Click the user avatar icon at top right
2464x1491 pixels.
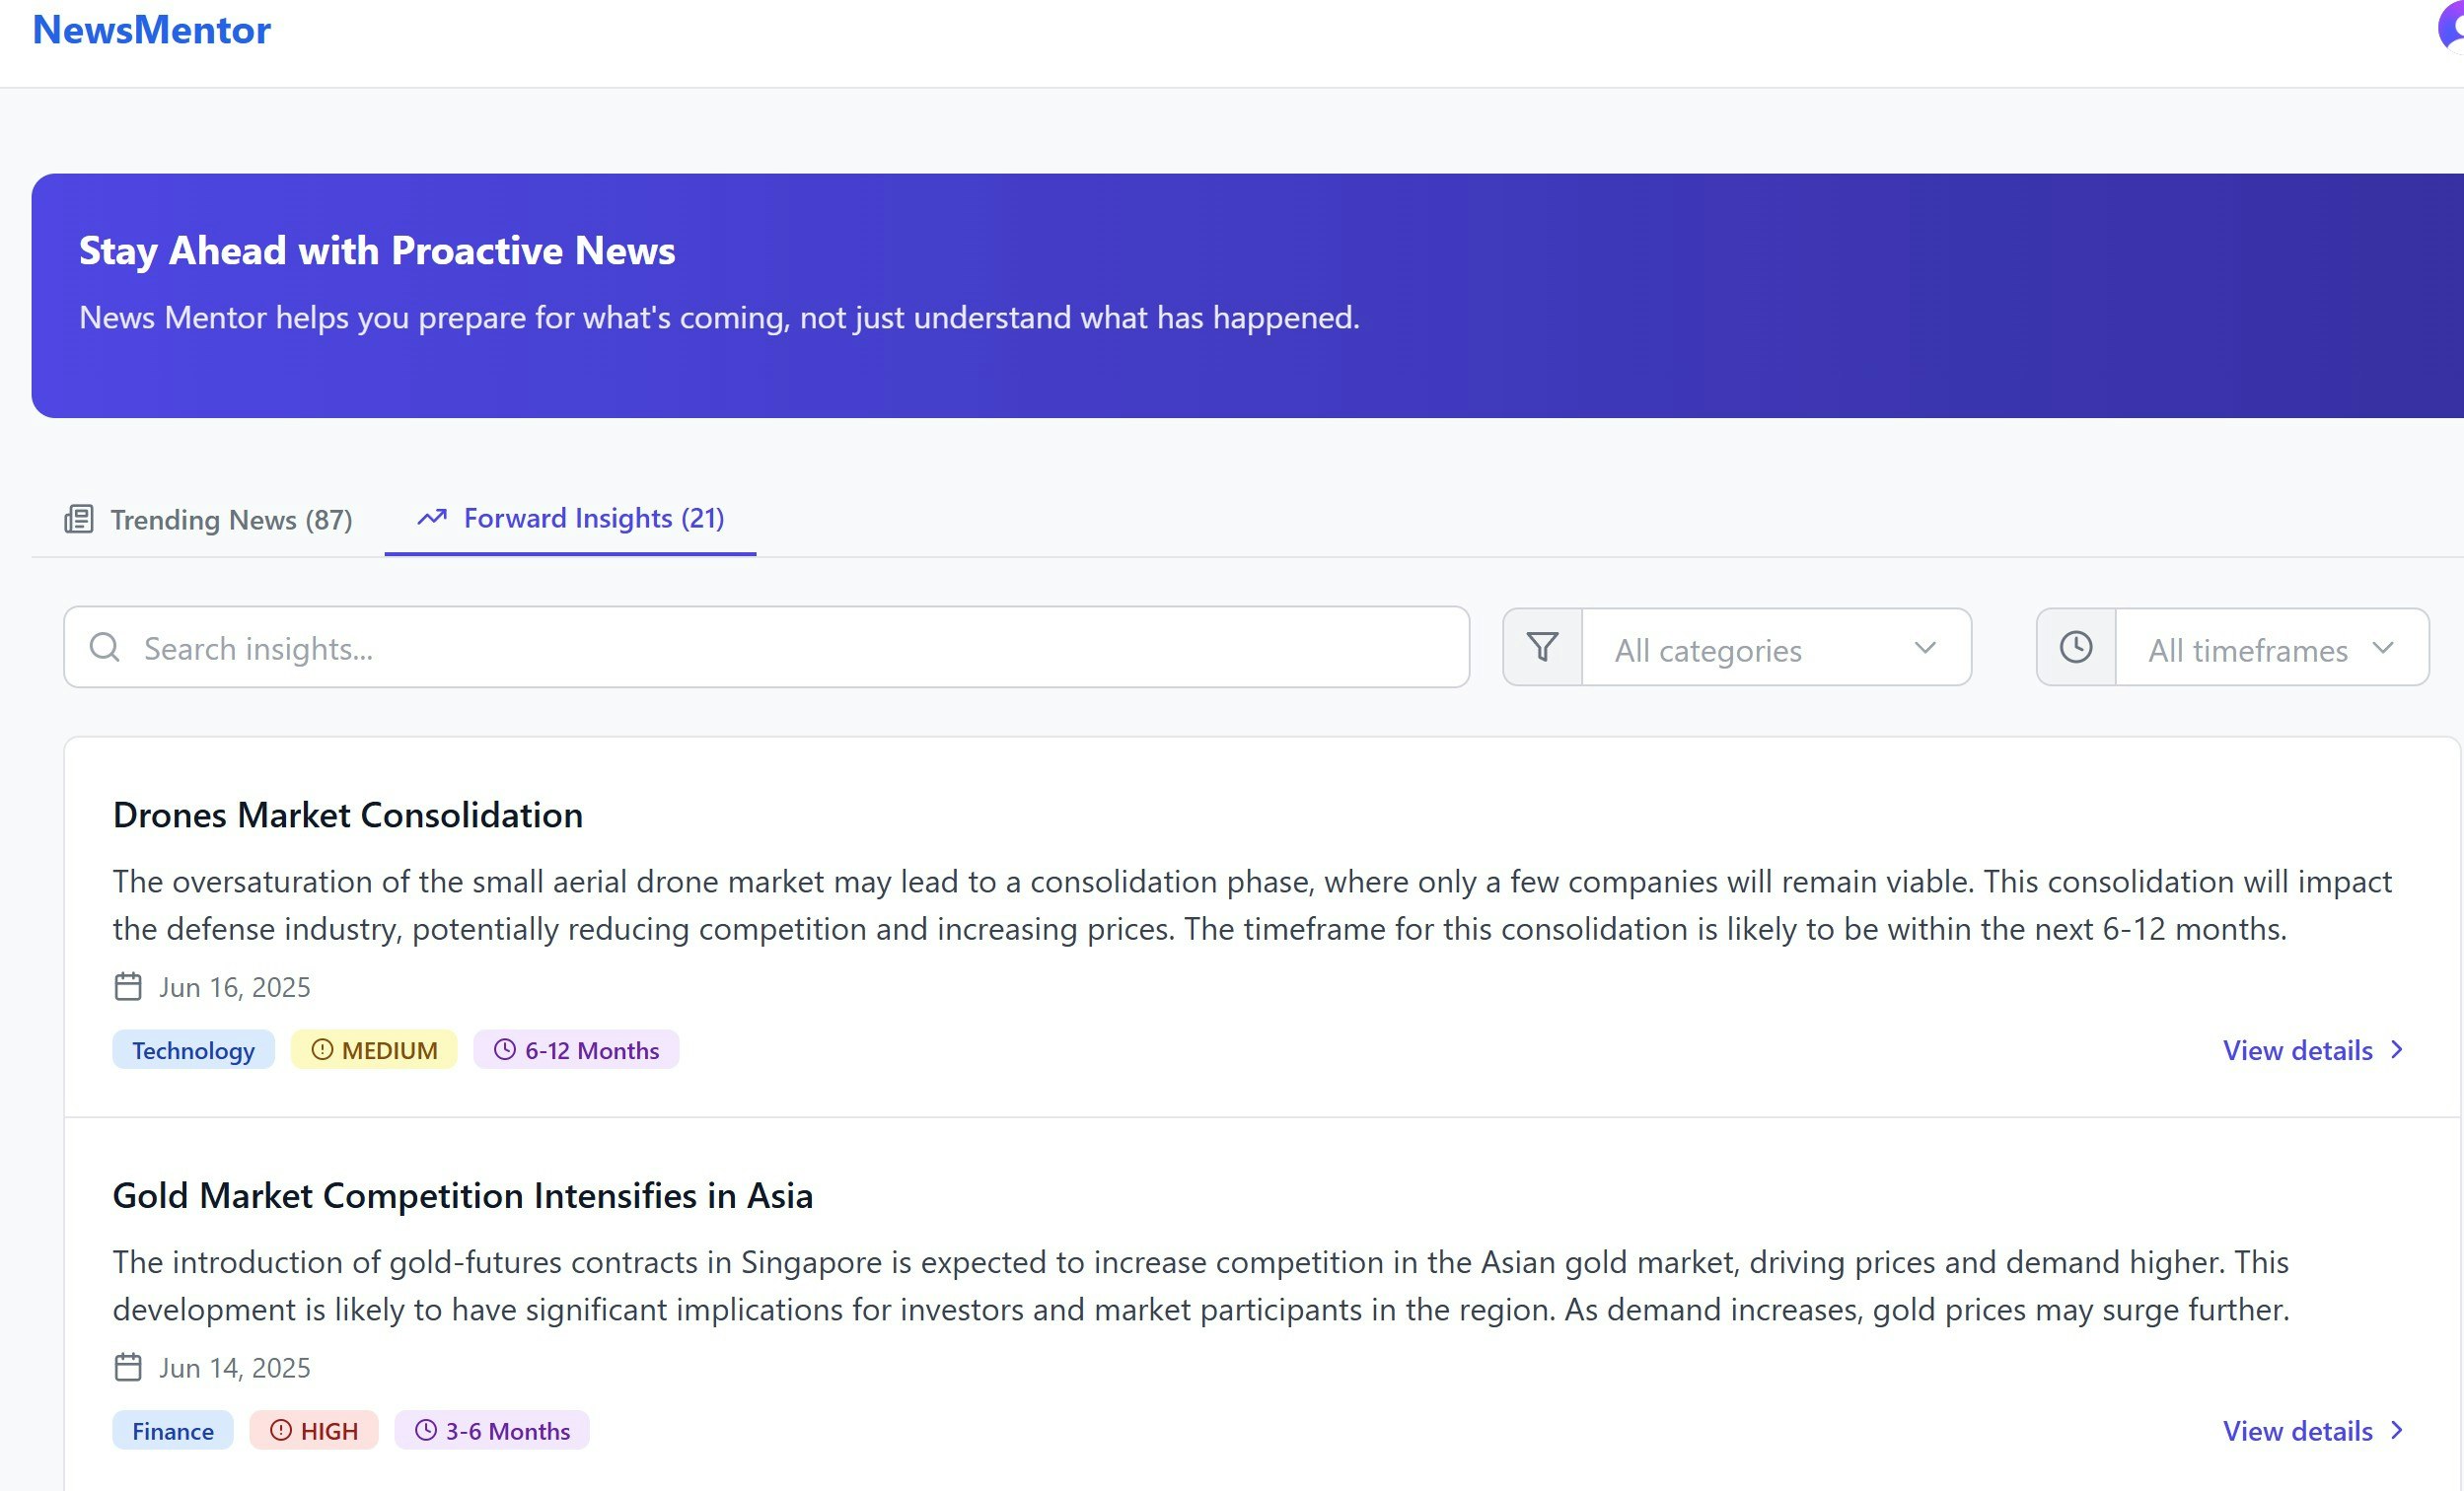(2450, 28)
